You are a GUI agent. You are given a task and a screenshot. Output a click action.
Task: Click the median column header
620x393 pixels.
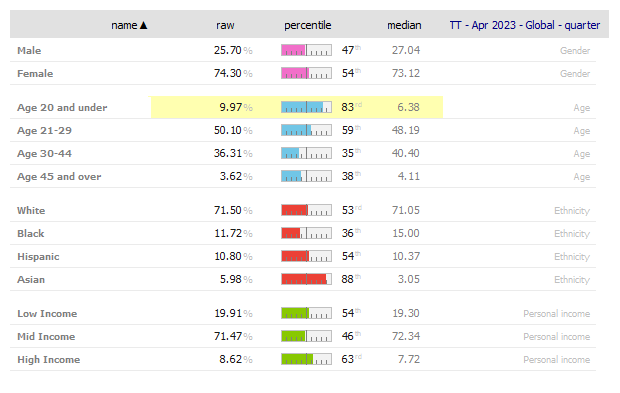click(x=404, y=25)
